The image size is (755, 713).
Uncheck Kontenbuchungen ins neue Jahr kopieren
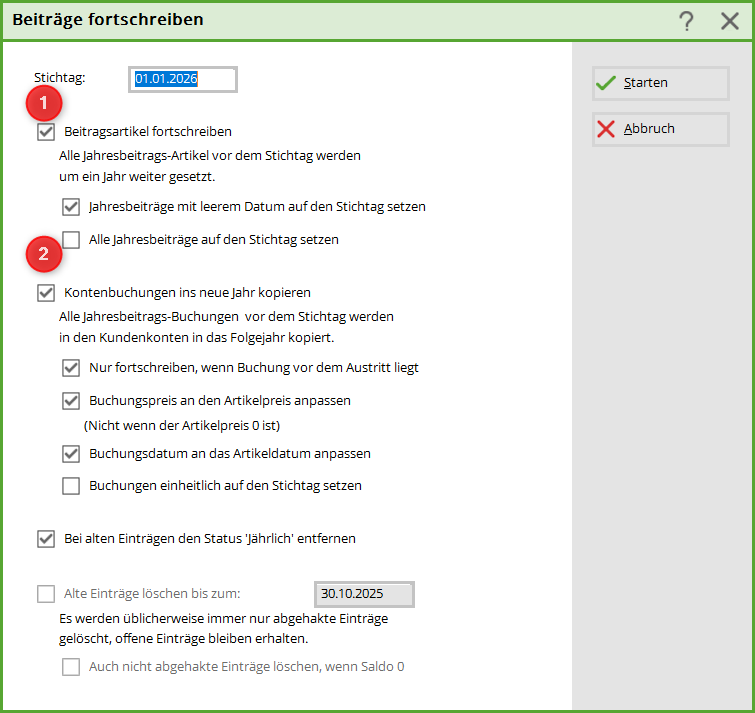pos(46,293)
